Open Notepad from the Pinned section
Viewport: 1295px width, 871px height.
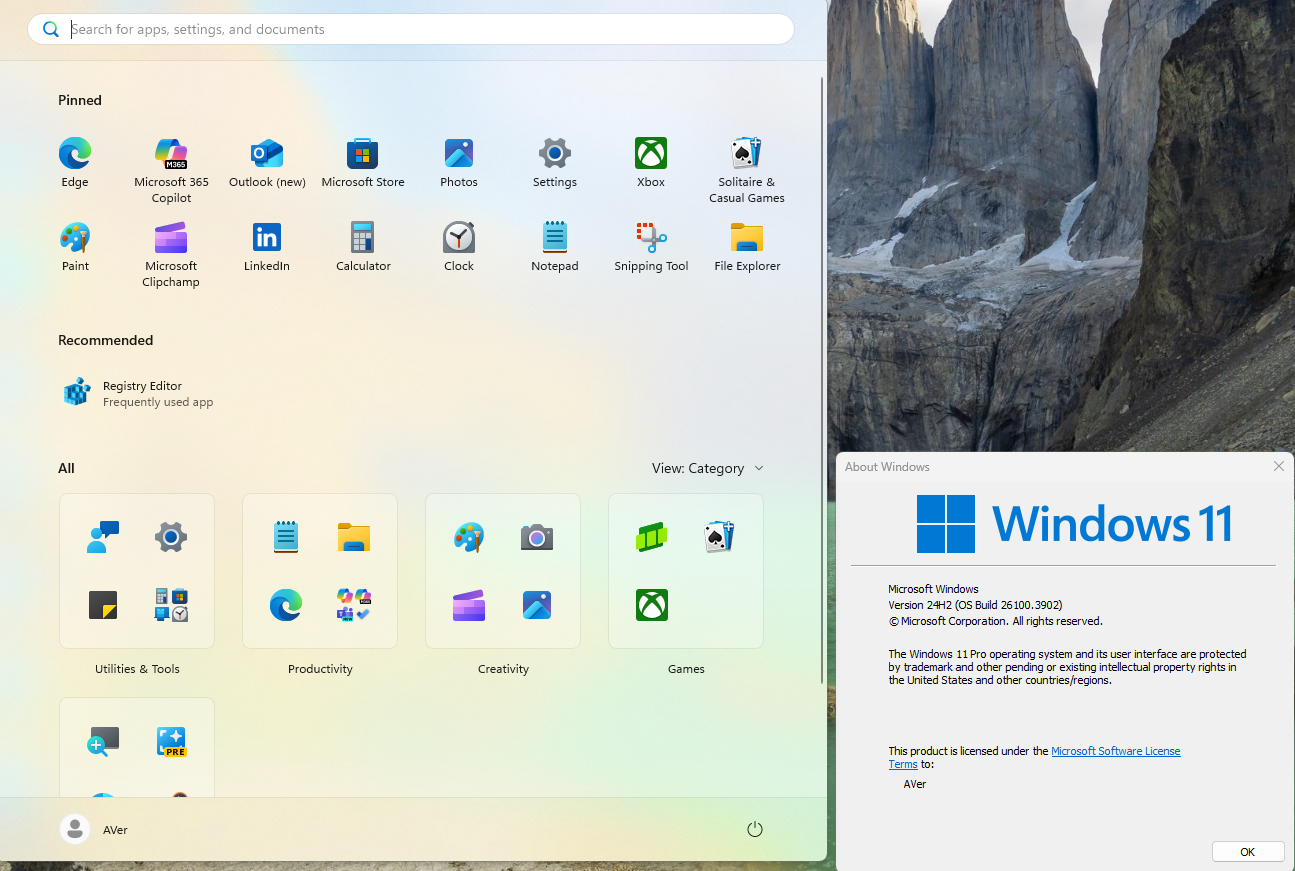tap(555, 247)
